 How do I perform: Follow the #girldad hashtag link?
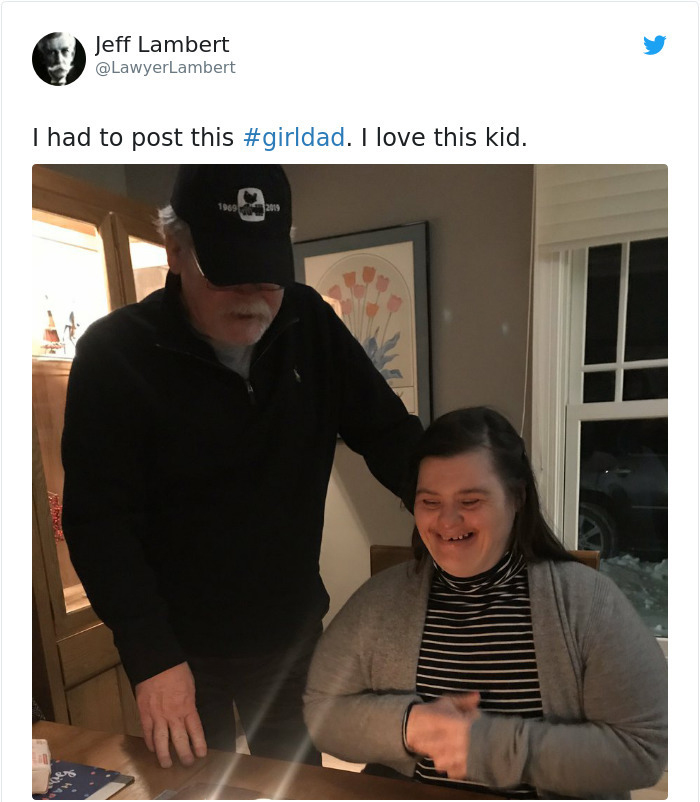coord(294,138)
